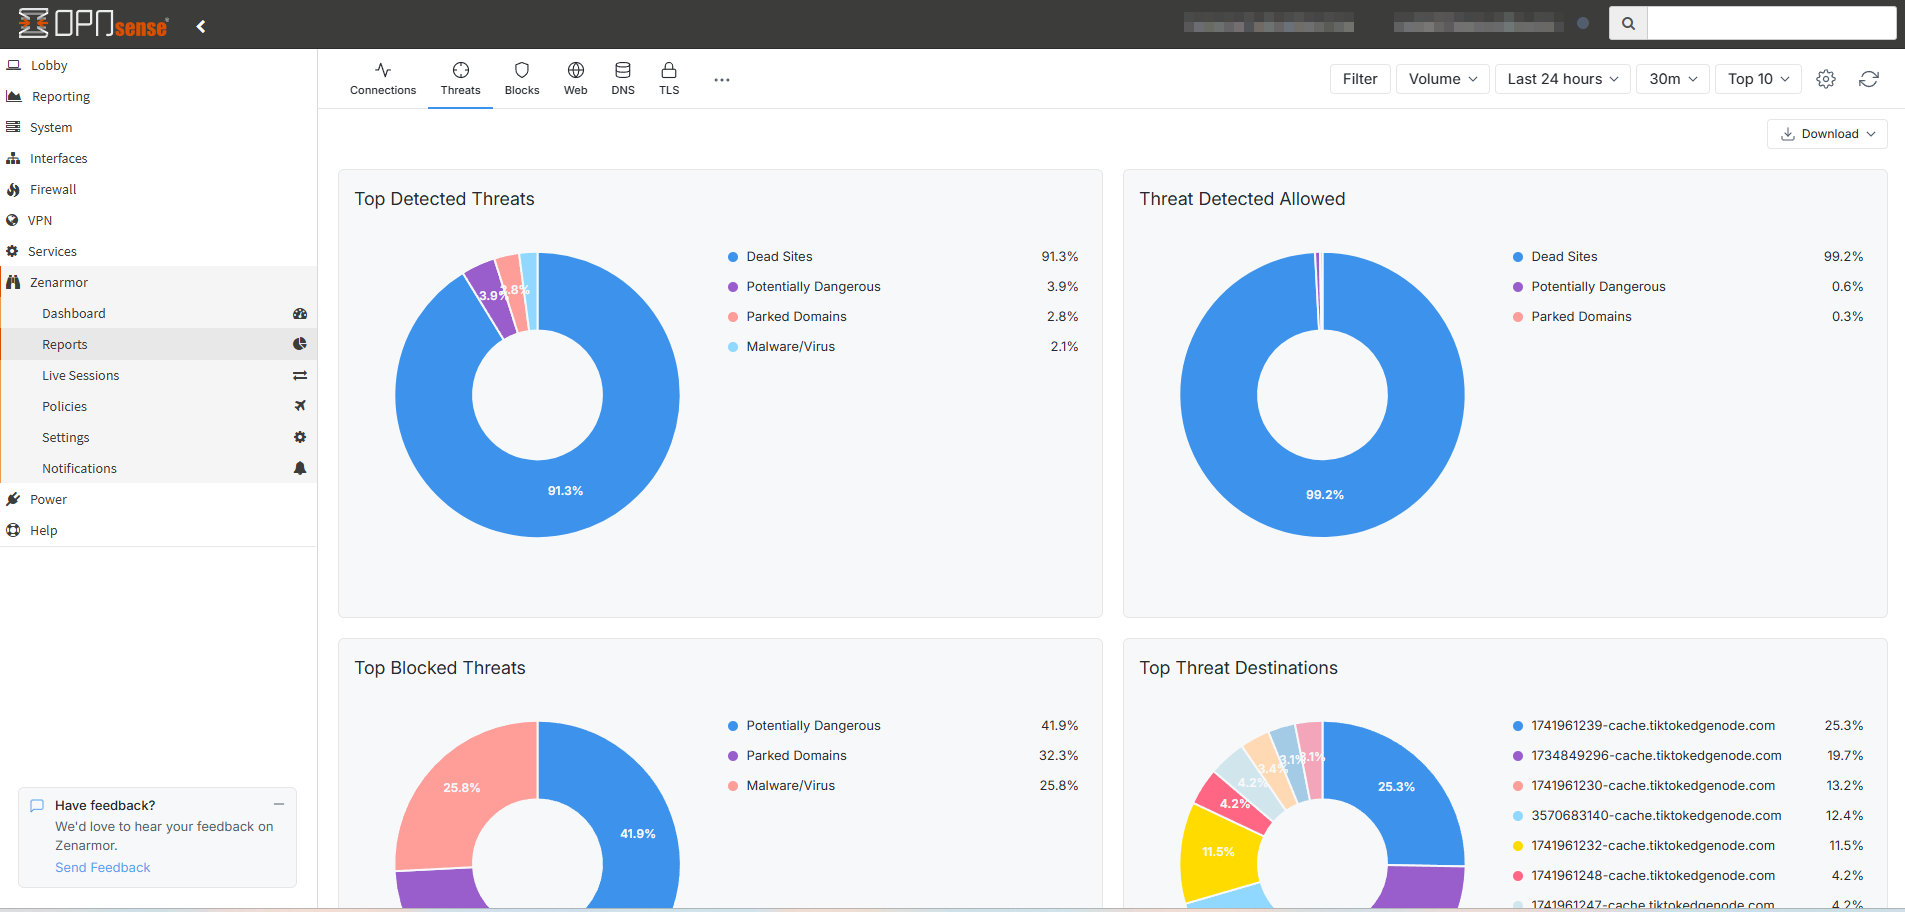Click the 99.2% slice in Threat Detected Allowed
The image size is (1905, 912).
(x=1325, y=495)
